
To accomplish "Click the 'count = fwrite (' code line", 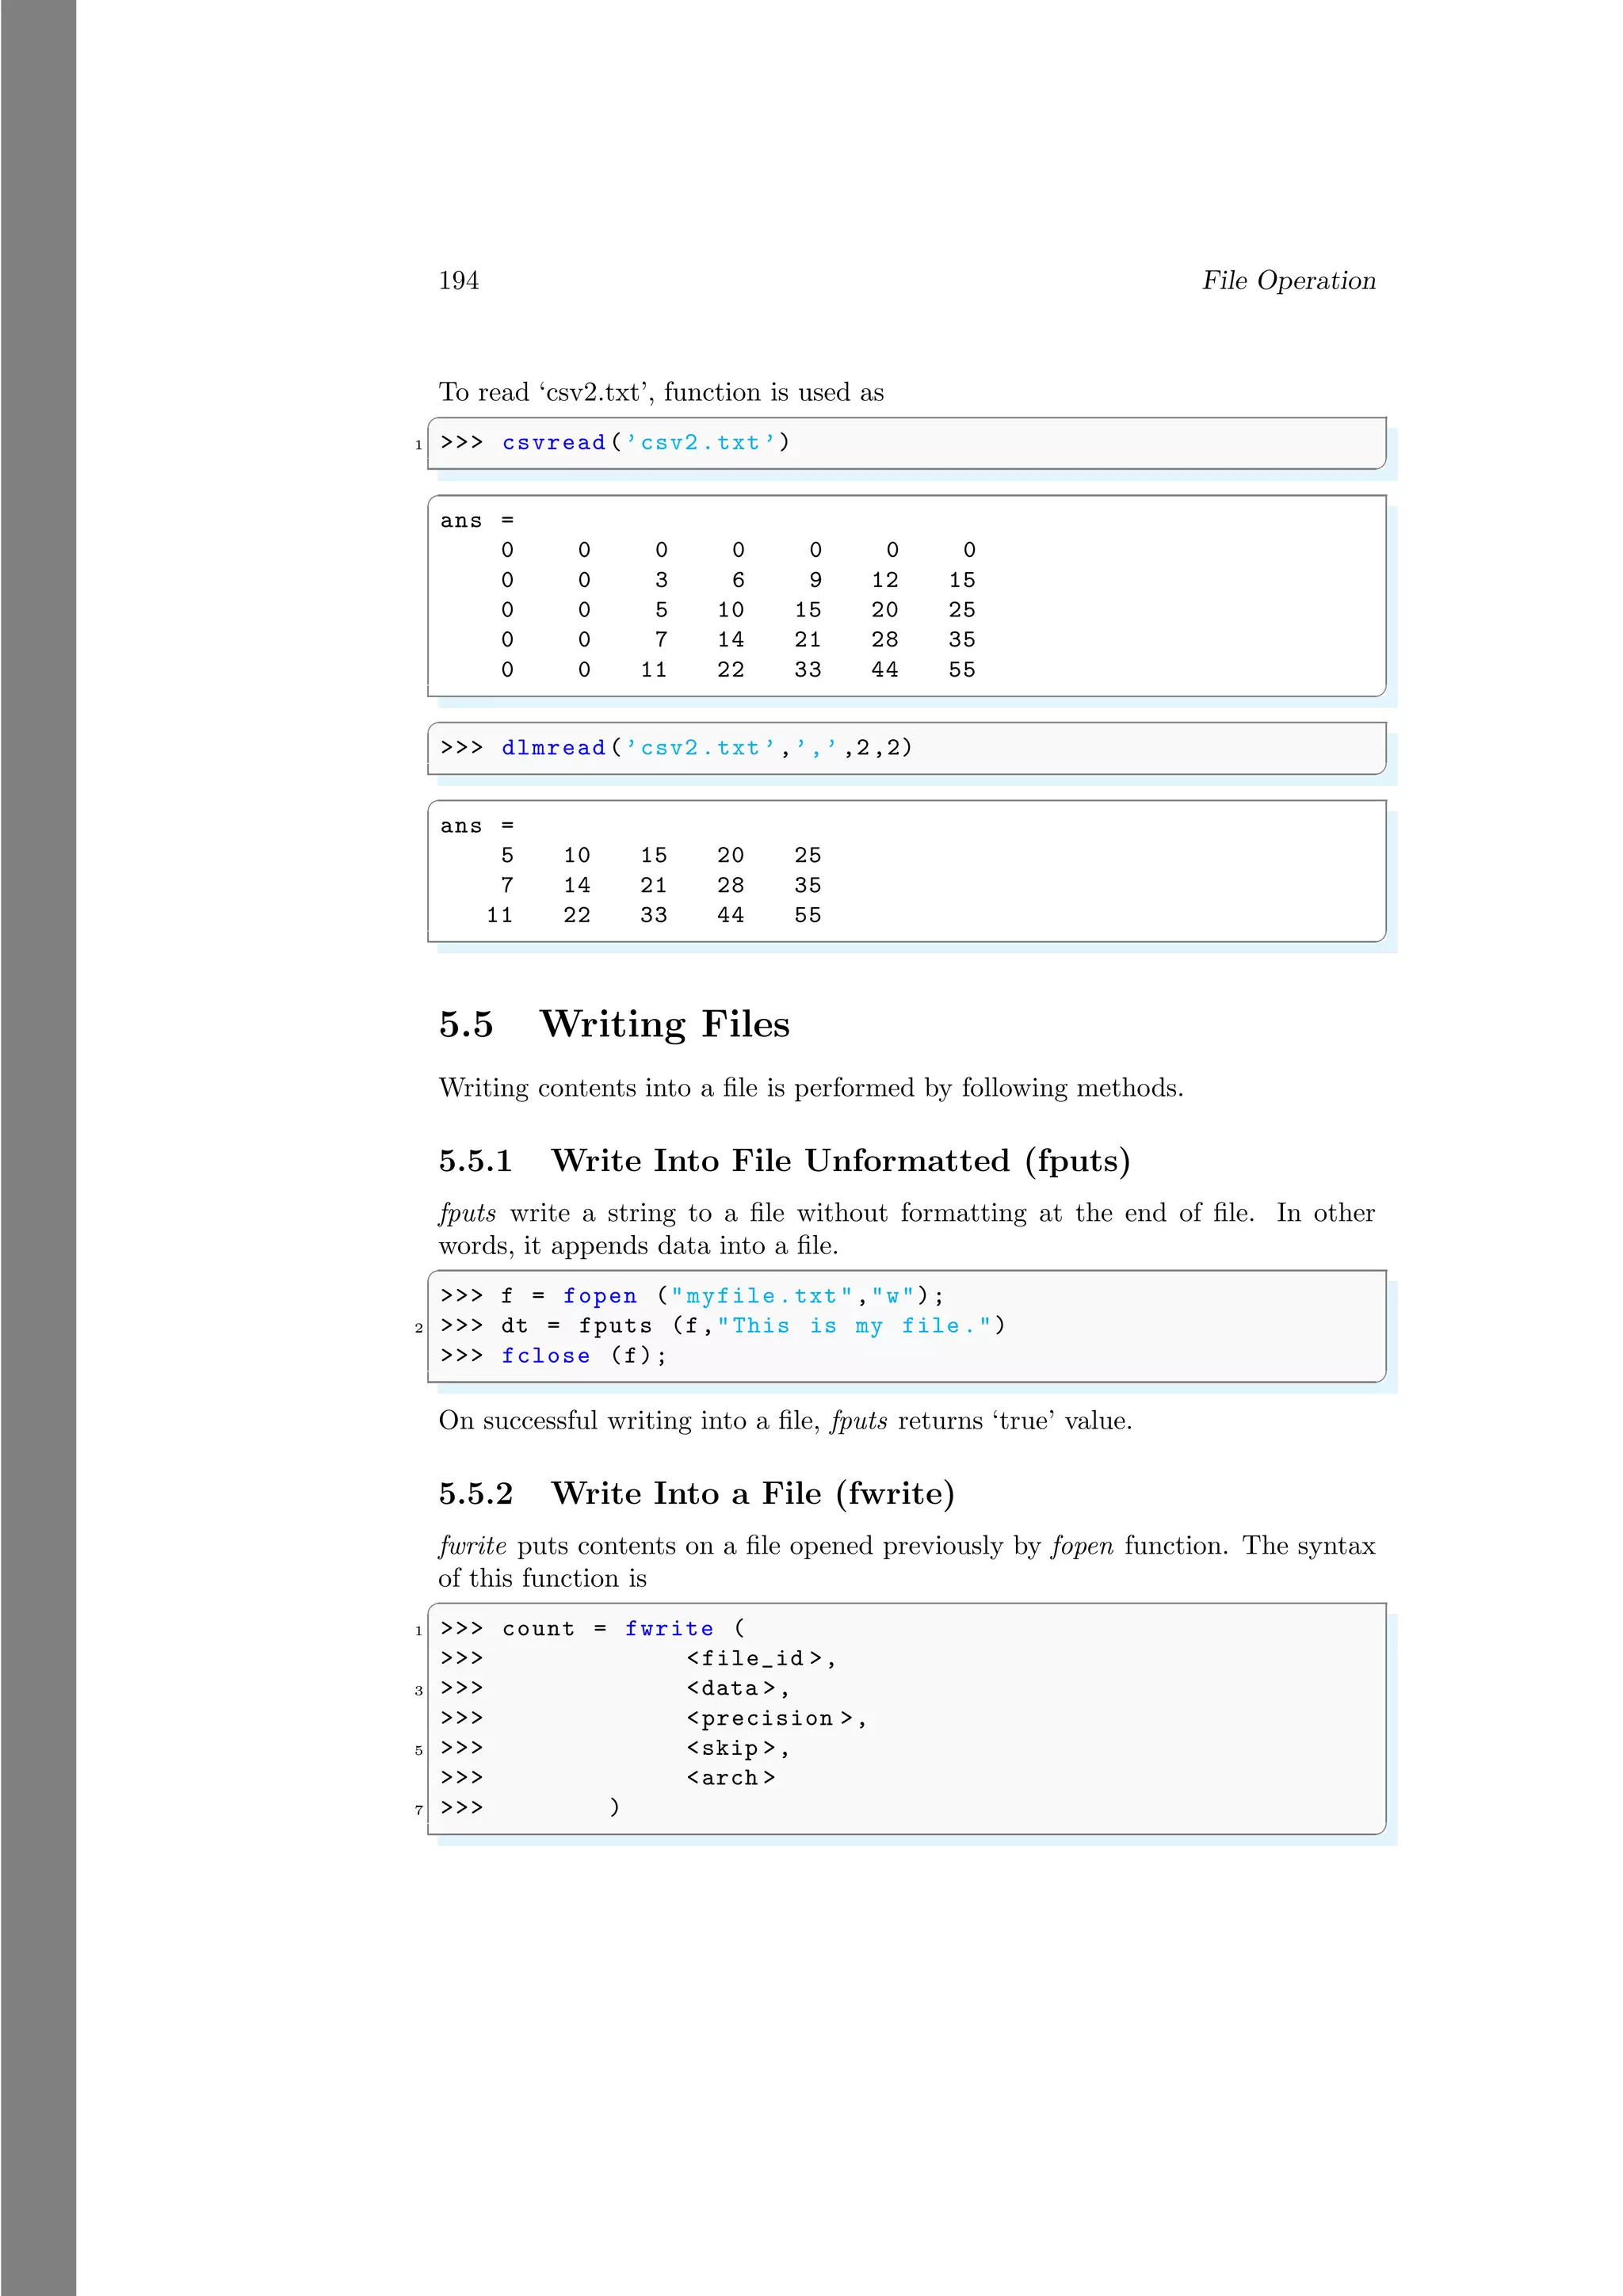I will [x=592, y=1629].
